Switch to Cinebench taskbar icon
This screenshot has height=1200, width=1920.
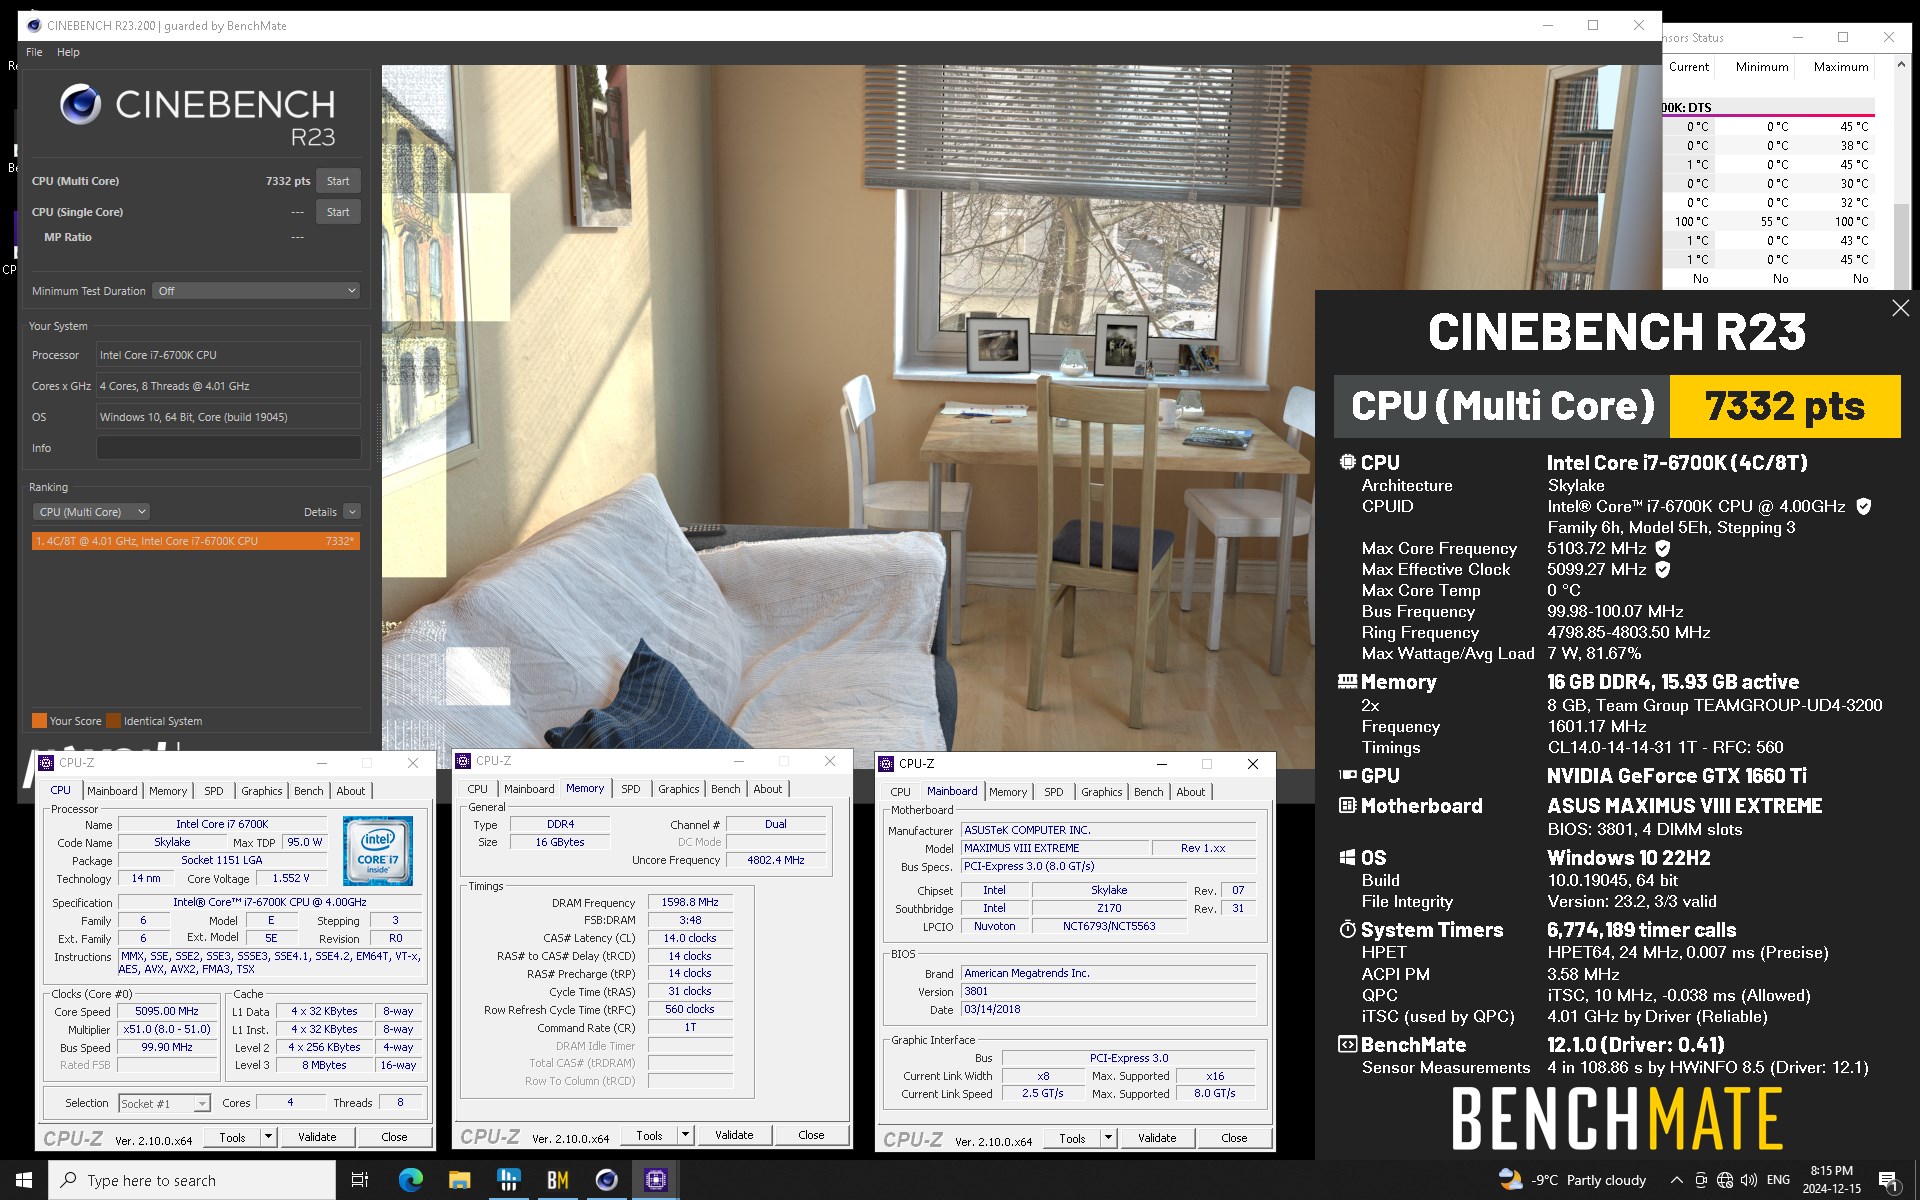pyautogui.click(x=606, y=1180)
